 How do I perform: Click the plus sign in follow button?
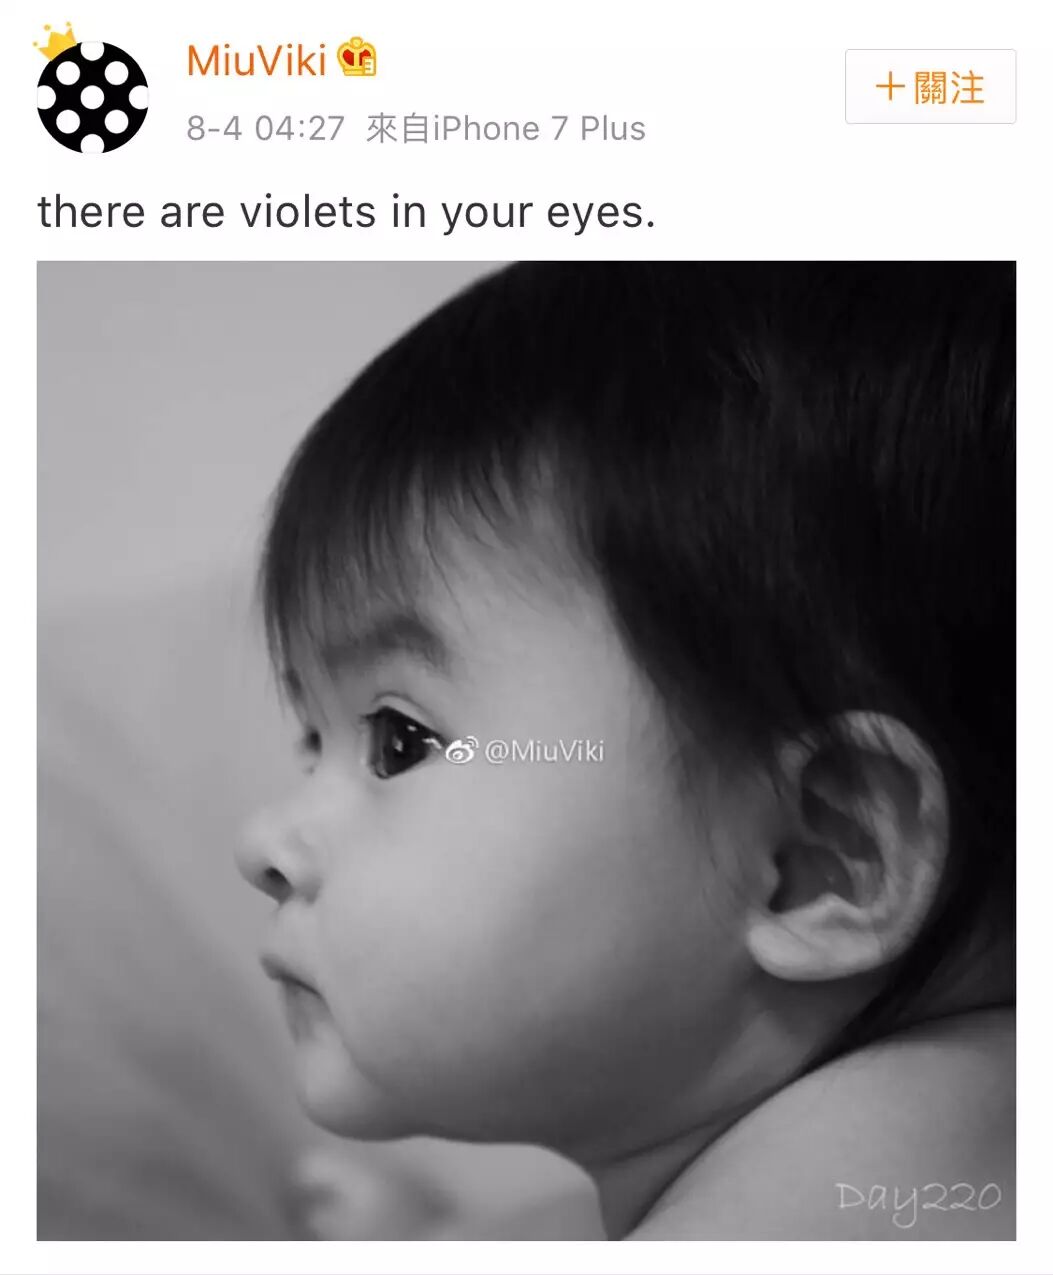pos(890,87)
